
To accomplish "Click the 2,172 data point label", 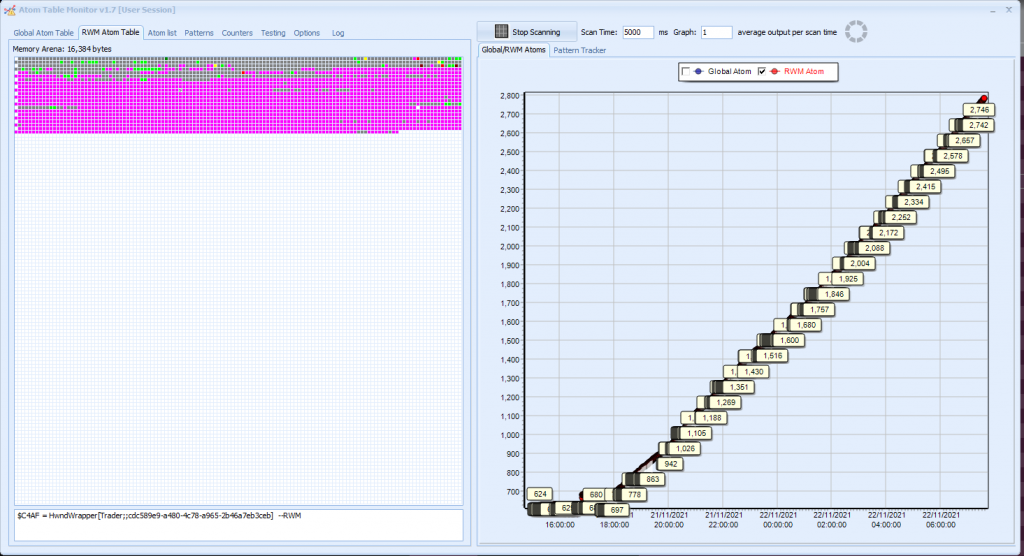I will (888, 233).
